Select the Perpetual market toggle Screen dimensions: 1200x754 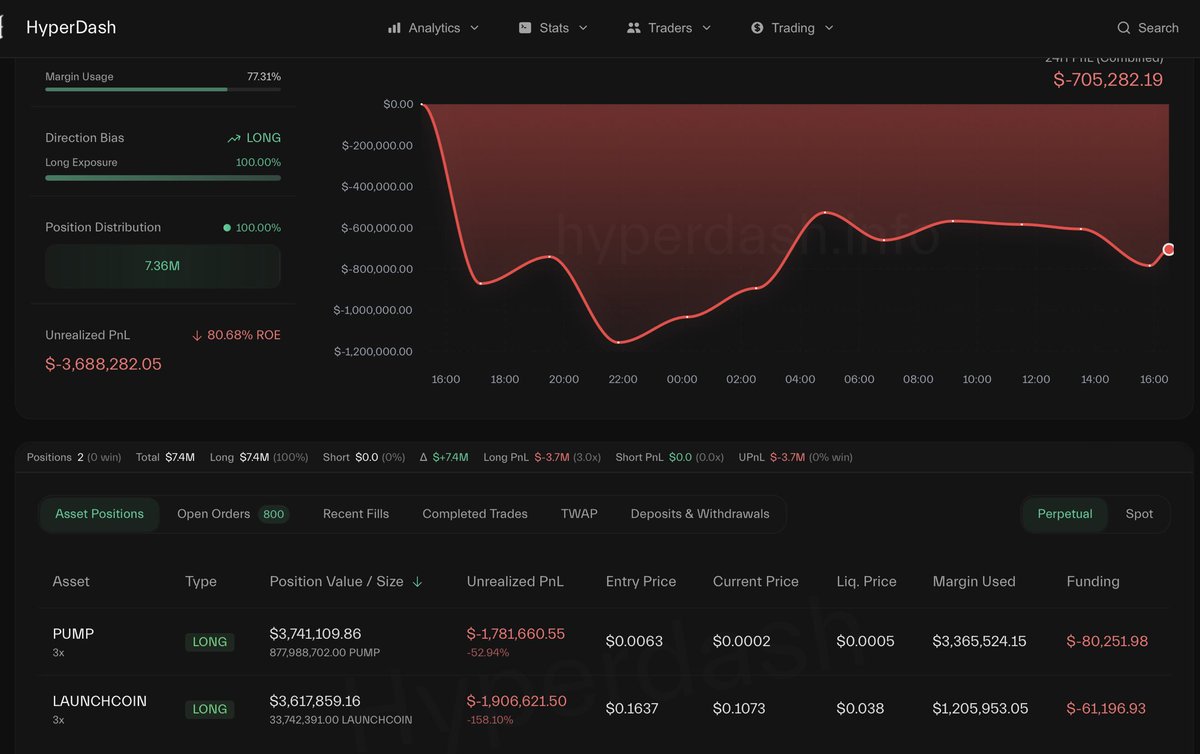(x=1065, y=514)
